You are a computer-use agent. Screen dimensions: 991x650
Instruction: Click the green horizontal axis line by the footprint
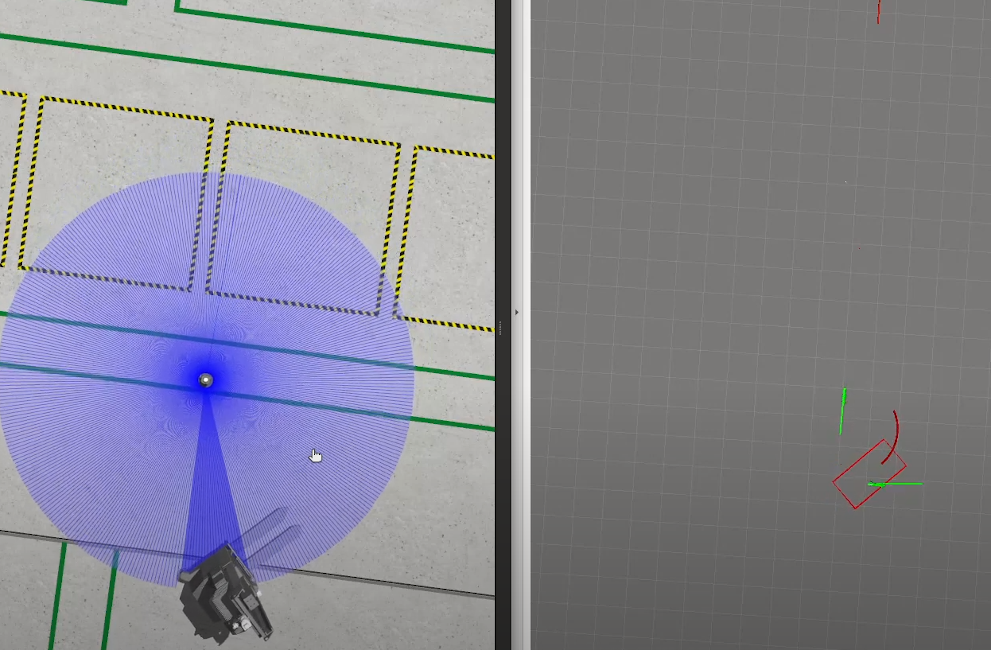[x=895, y=484]
